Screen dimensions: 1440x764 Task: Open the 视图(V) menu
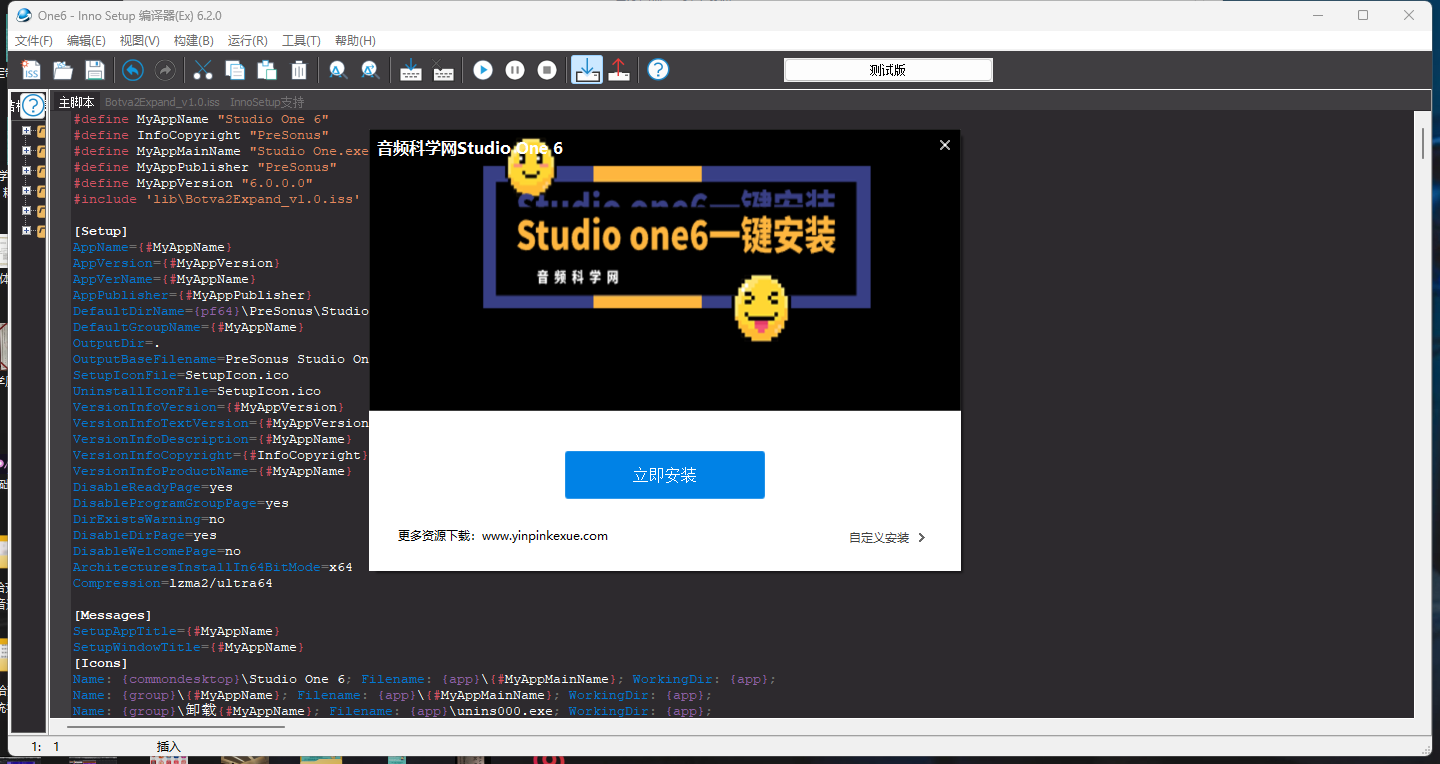point(139,41)
